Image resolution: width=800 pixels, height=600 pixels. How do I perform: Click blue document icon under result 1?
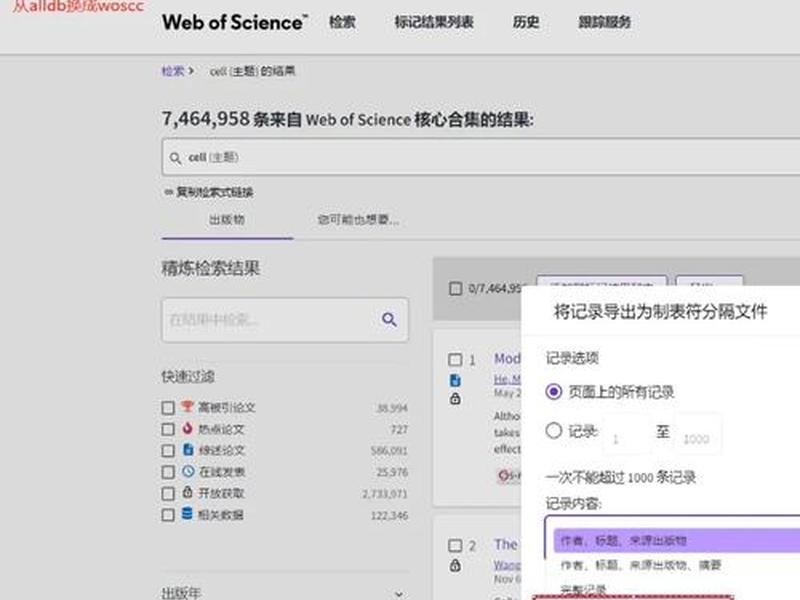point(455,380)
